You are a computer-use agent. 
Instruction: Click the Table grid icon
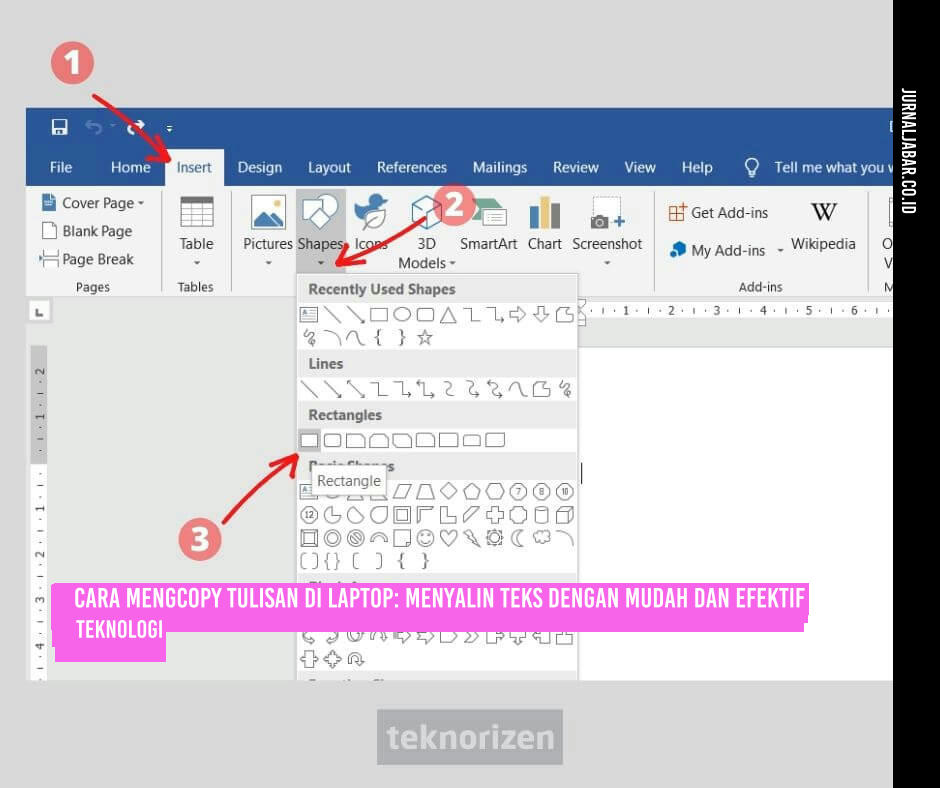[197, 212]
